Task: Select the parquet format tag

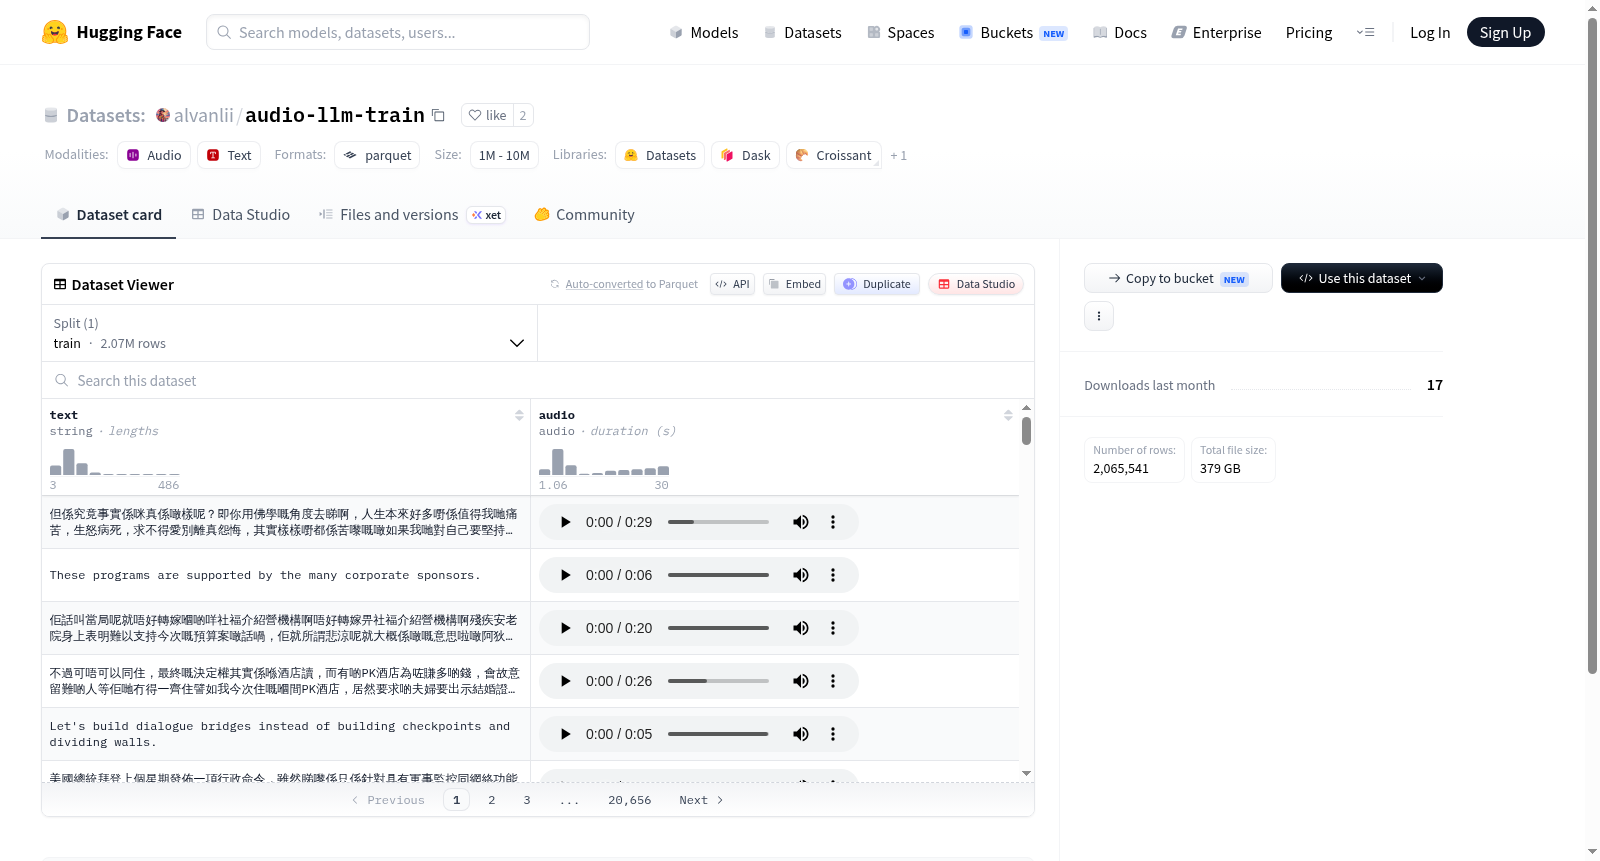Action: (377, 155)
